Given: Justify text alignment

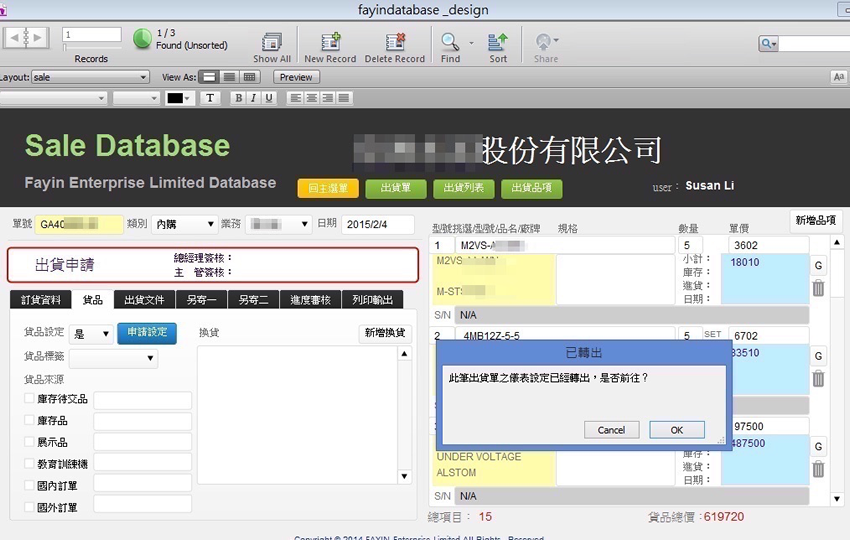Looking at the screenshot, I should 344,98.
